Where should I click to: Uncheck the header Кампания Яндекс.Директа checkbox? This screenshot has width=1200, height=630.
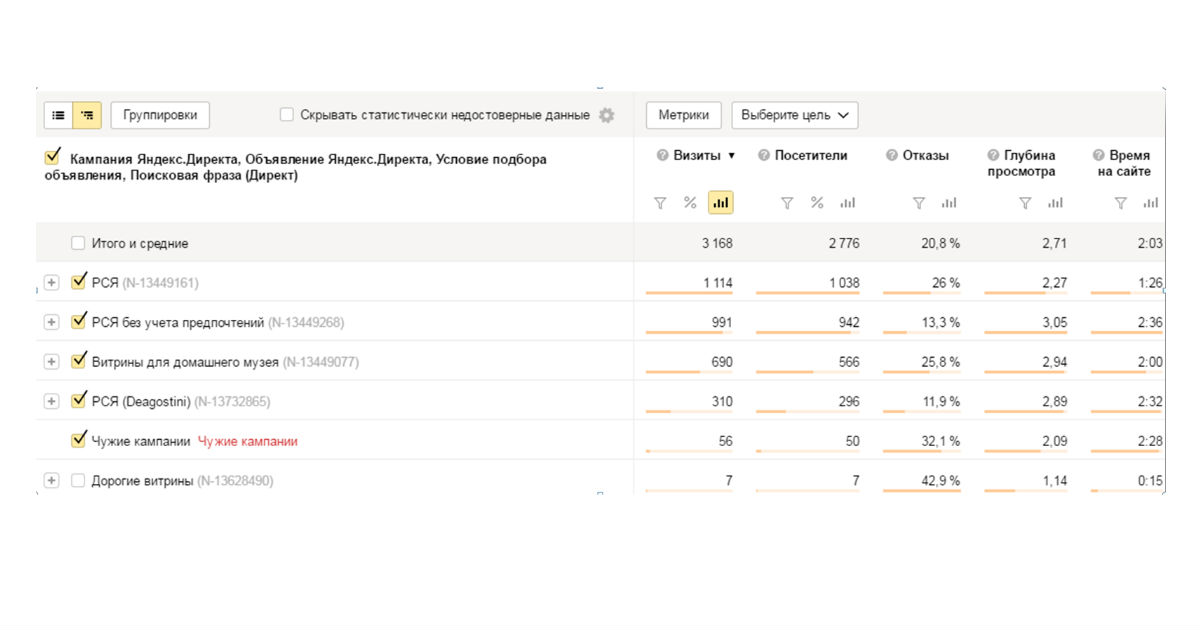pos(53,157)
